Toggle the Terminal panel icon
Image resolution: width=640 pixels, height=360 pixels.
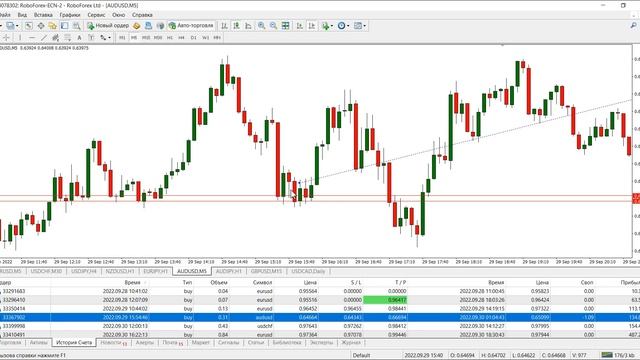[64, 26]
